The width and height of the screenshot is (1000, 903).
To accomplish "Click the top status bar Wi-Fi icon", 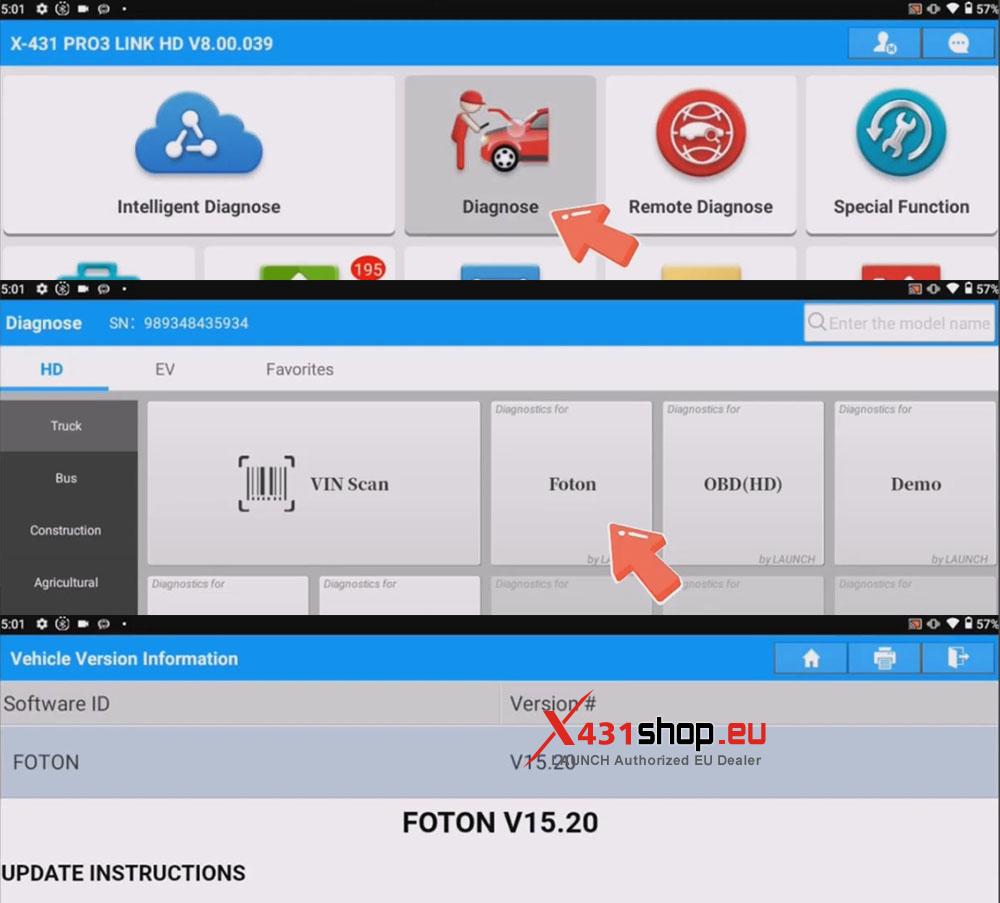I will click(952, 8).
